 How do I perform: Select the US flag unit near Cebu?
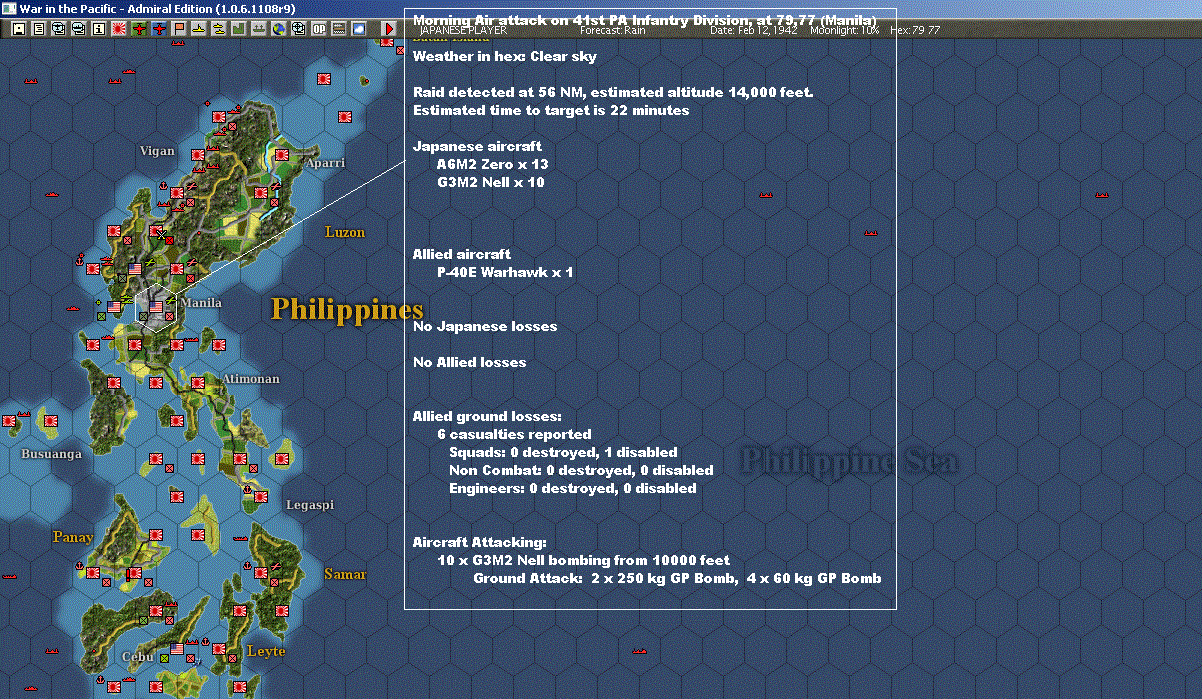pyautogui.click(x=177, y=649)
